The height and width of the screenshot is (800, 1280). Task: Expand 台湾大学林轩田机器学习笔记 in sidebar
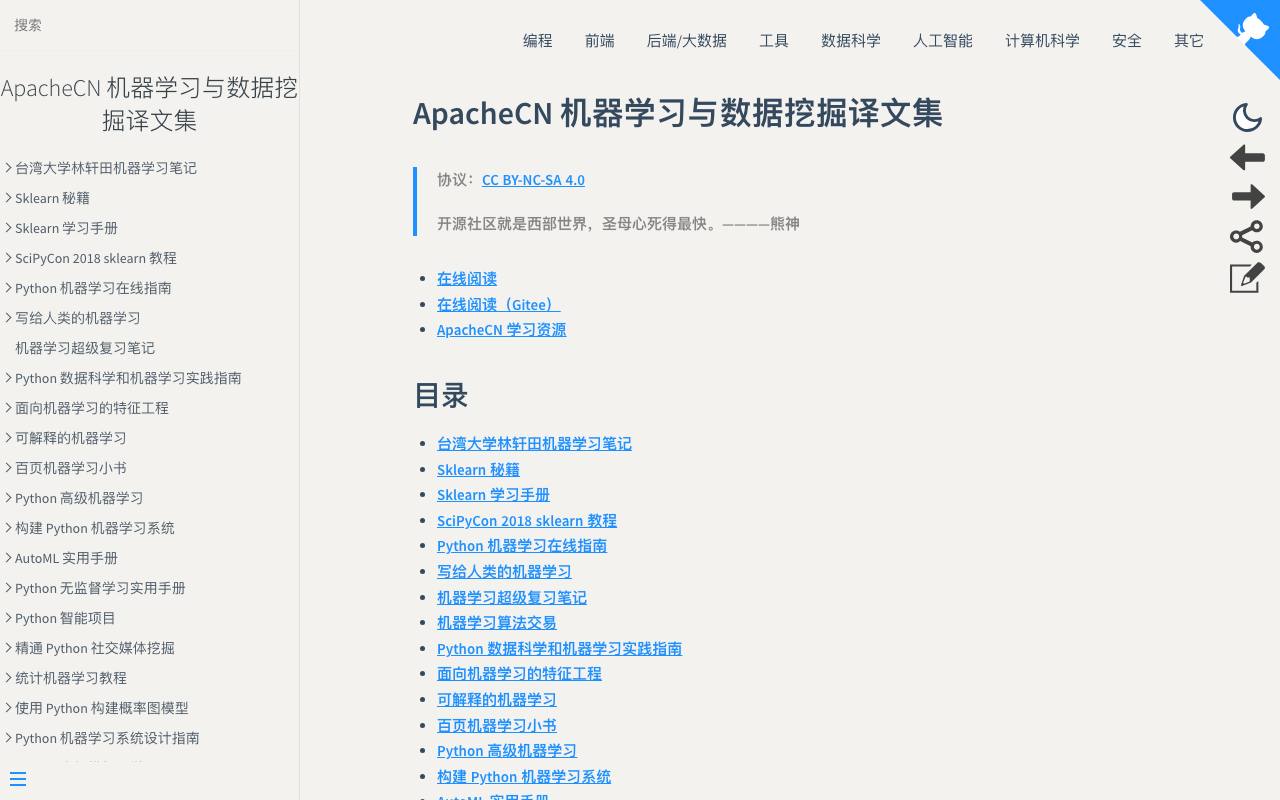(8, 168)
